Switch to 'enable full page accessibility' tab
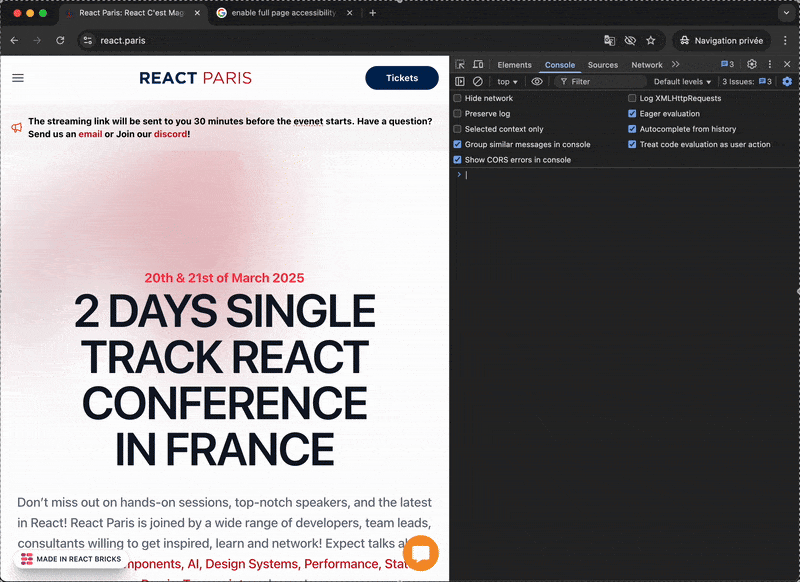The image size is (800, 582). (x=284, y=13)
